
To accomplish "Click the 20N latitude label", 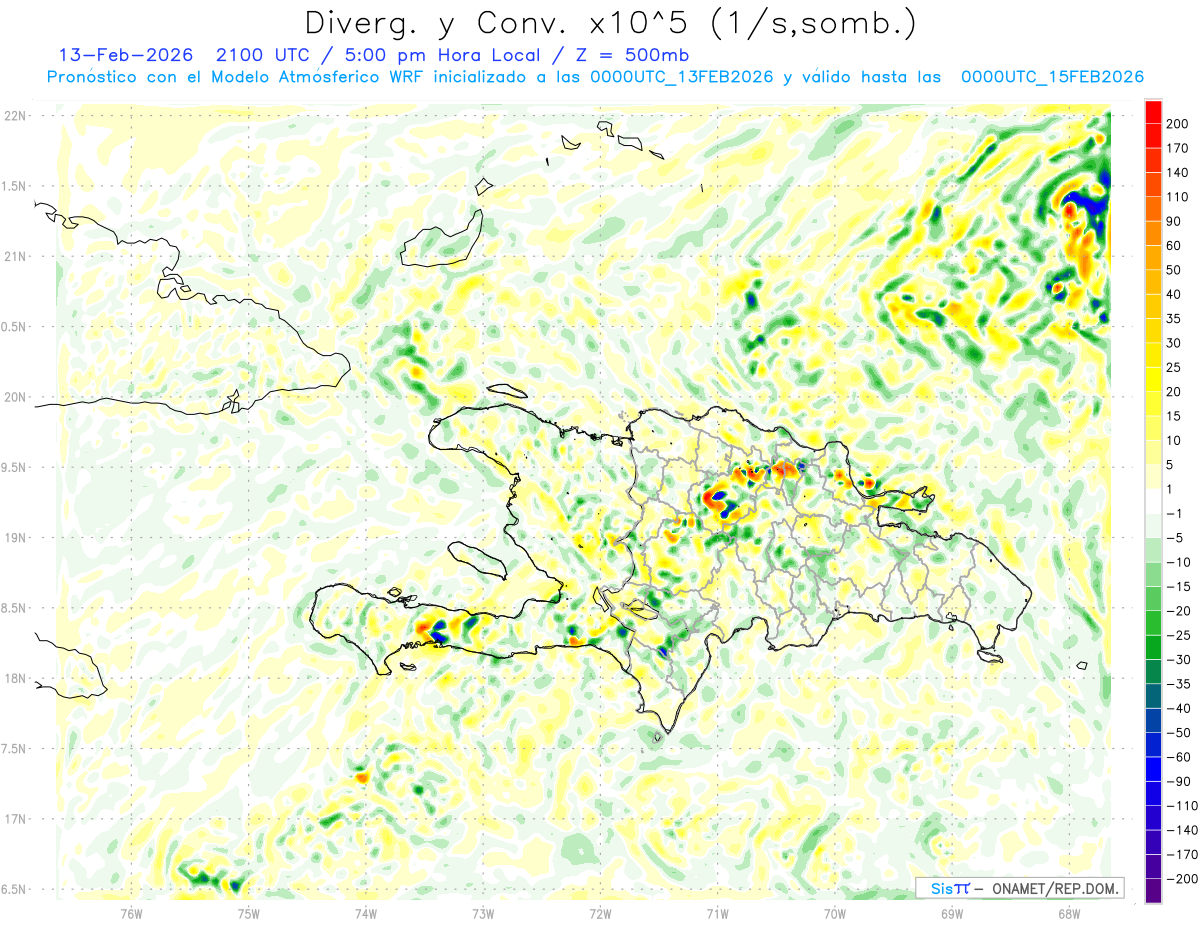I will click(15, 397).
